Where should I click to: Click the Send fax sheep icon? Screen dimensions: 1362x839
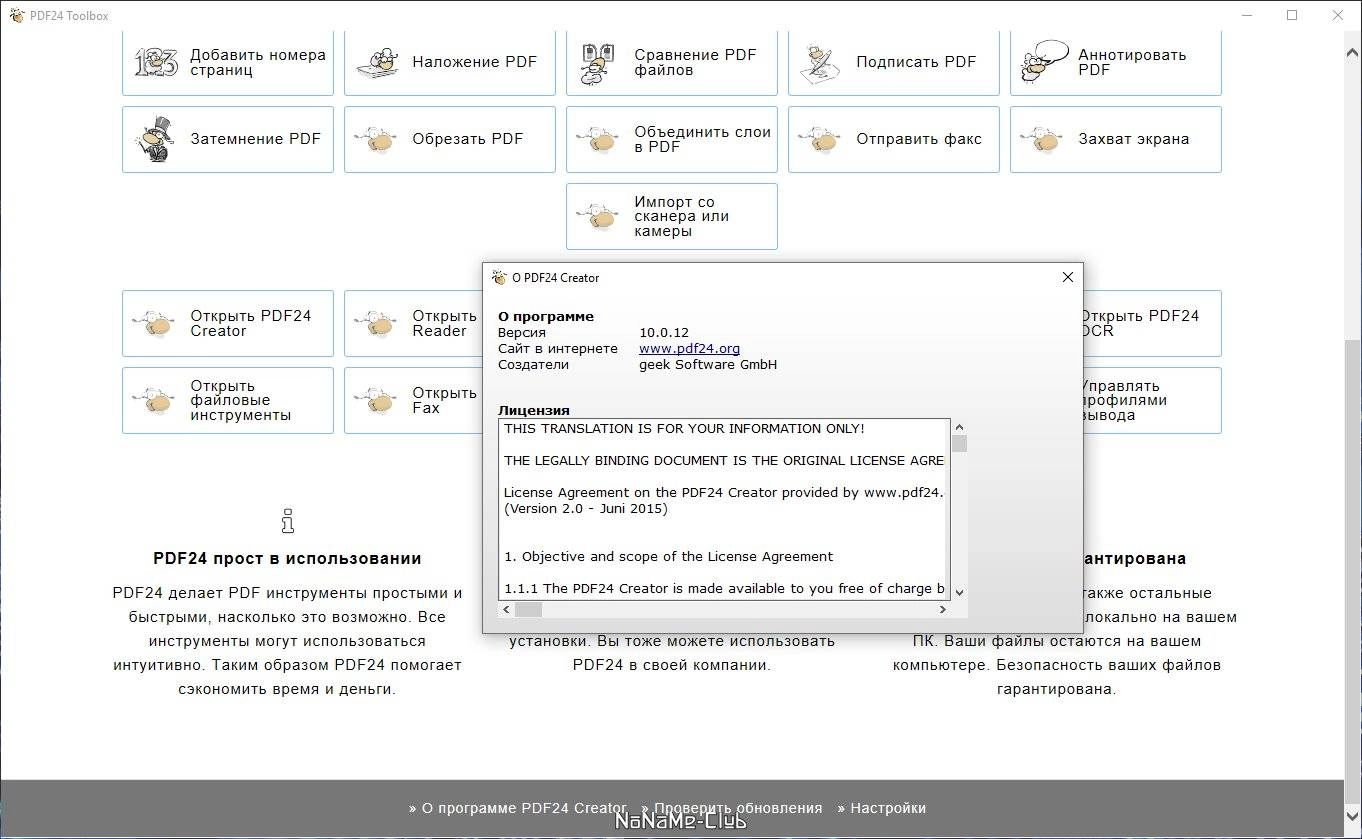pos(821,140)
